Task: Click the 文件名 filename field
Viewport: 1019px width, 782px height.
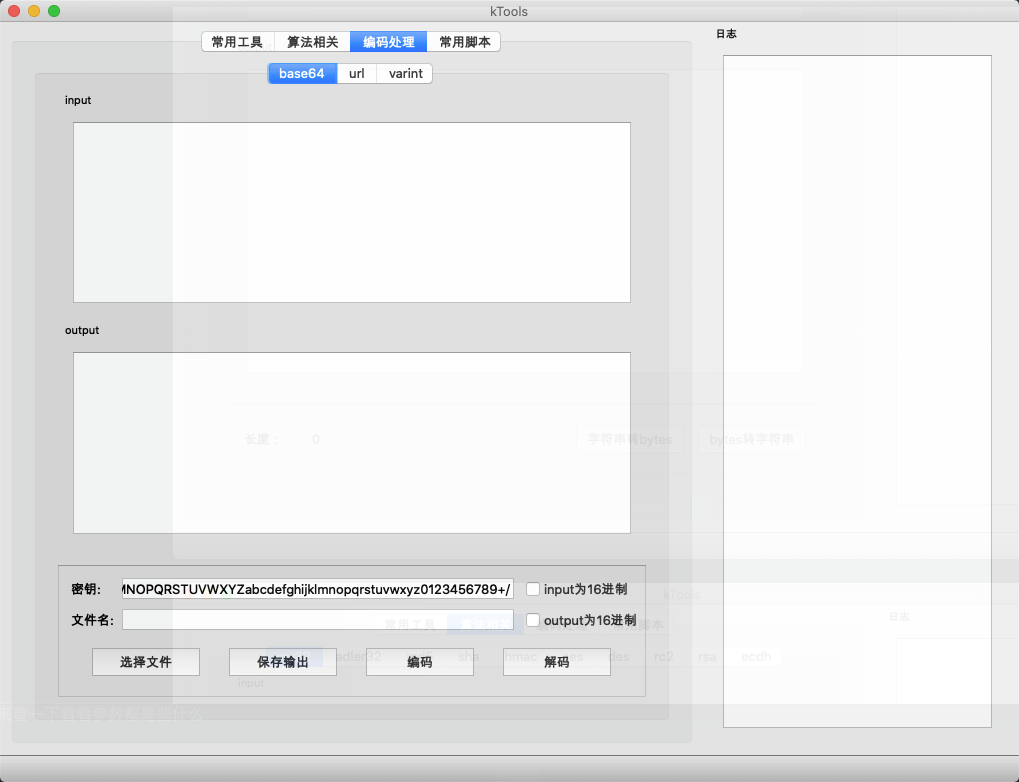Action: click(318, 619)
